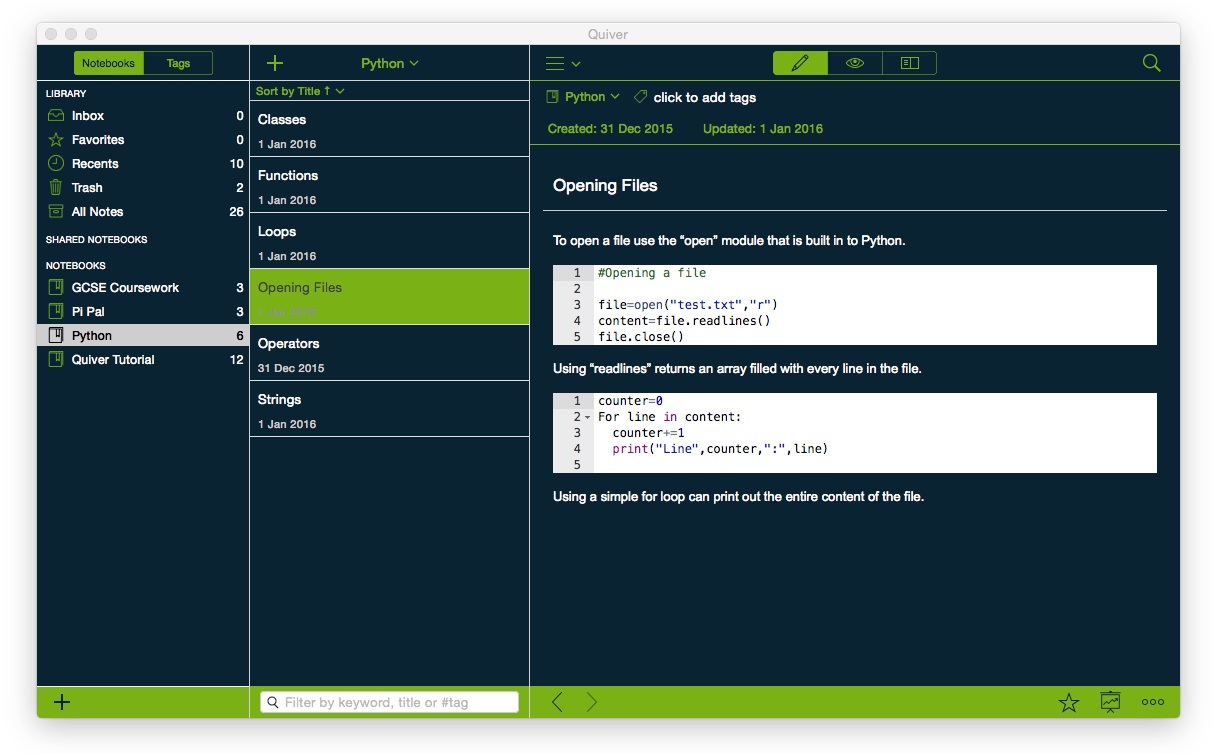Click the second code cell with the counter loop
This screenshot has width=1228, height=754.
855,433
